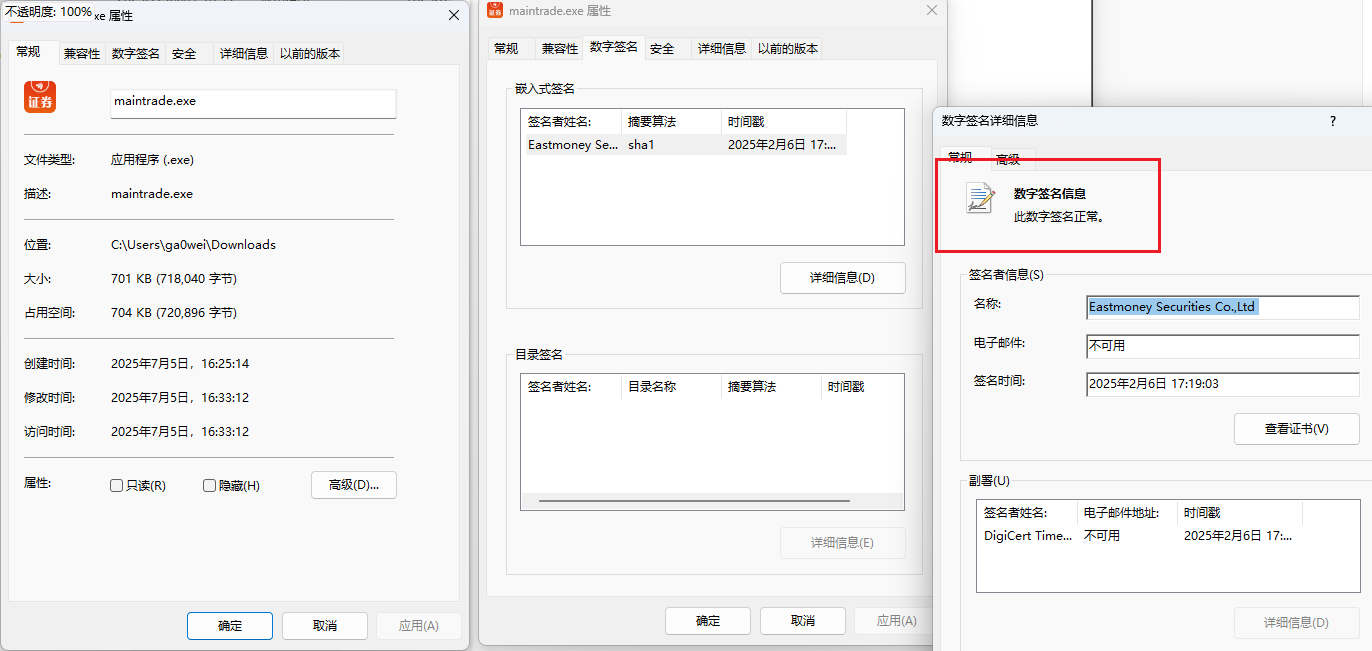This screenshot has width=1372, height=651.
Task: Click 取消 in the middle properties window
Action: pos(803,621)
